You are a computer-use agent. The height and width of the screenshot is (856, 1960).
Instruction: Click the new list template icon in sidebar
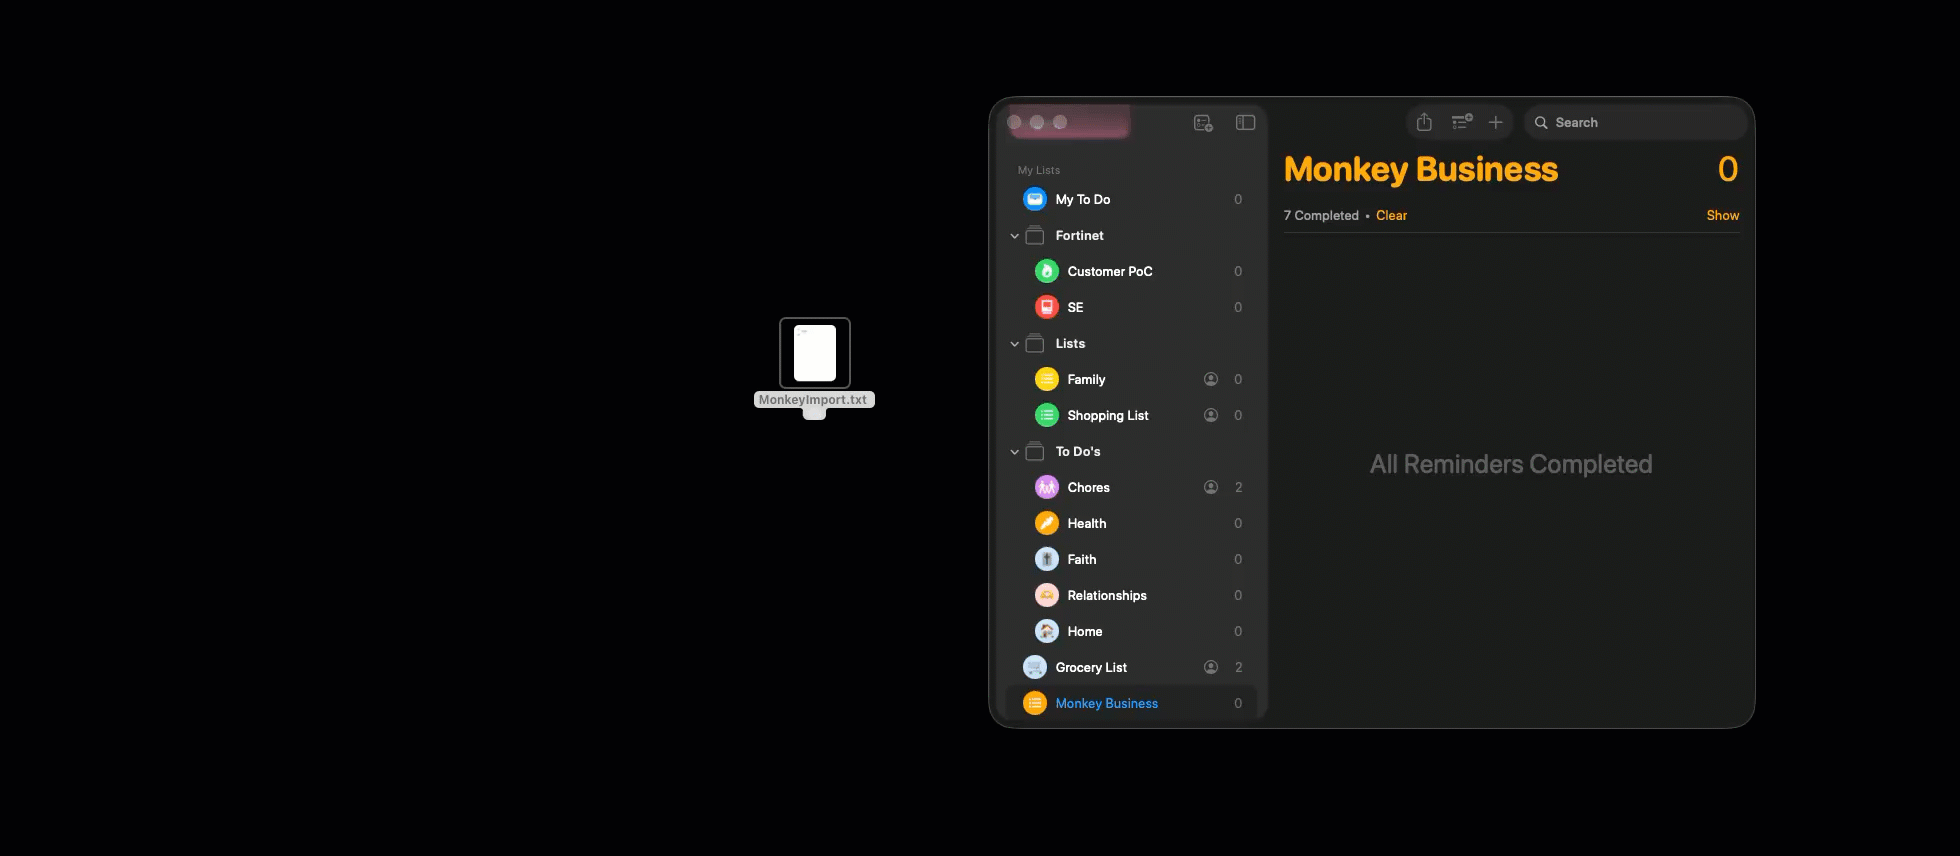1203,123
